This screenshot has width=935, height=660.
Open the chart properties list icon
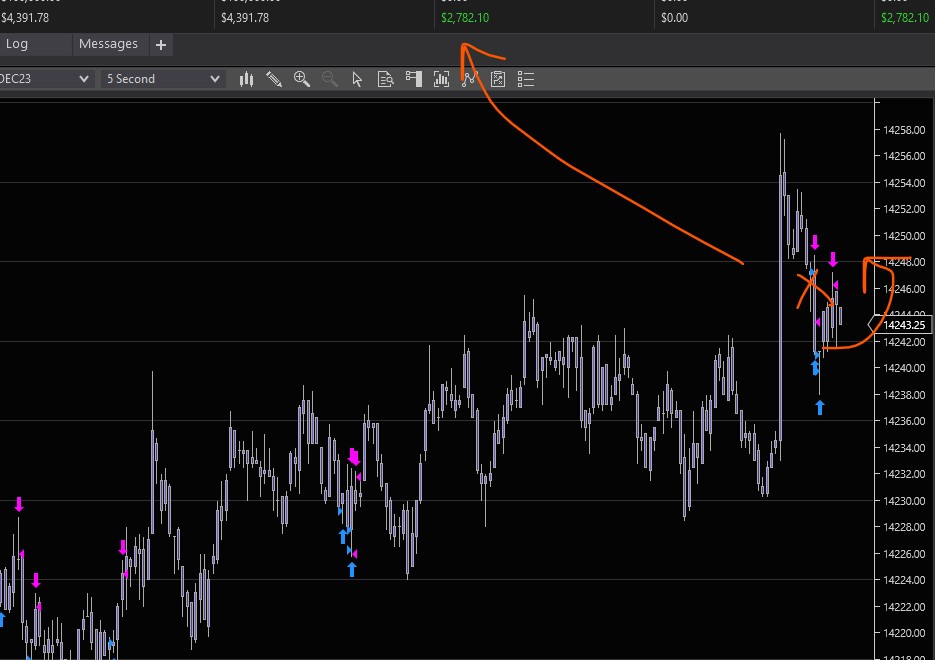[525, 79]
